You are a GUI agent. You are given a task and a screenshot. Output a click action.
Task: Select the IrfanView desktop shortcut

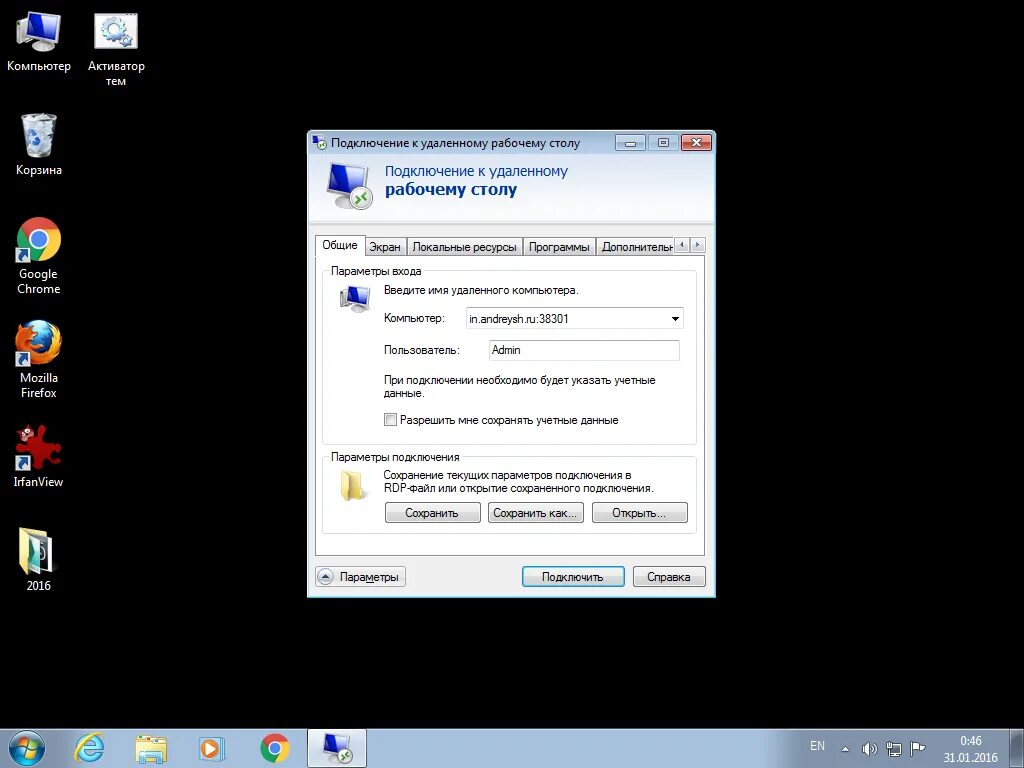(39, 456)
